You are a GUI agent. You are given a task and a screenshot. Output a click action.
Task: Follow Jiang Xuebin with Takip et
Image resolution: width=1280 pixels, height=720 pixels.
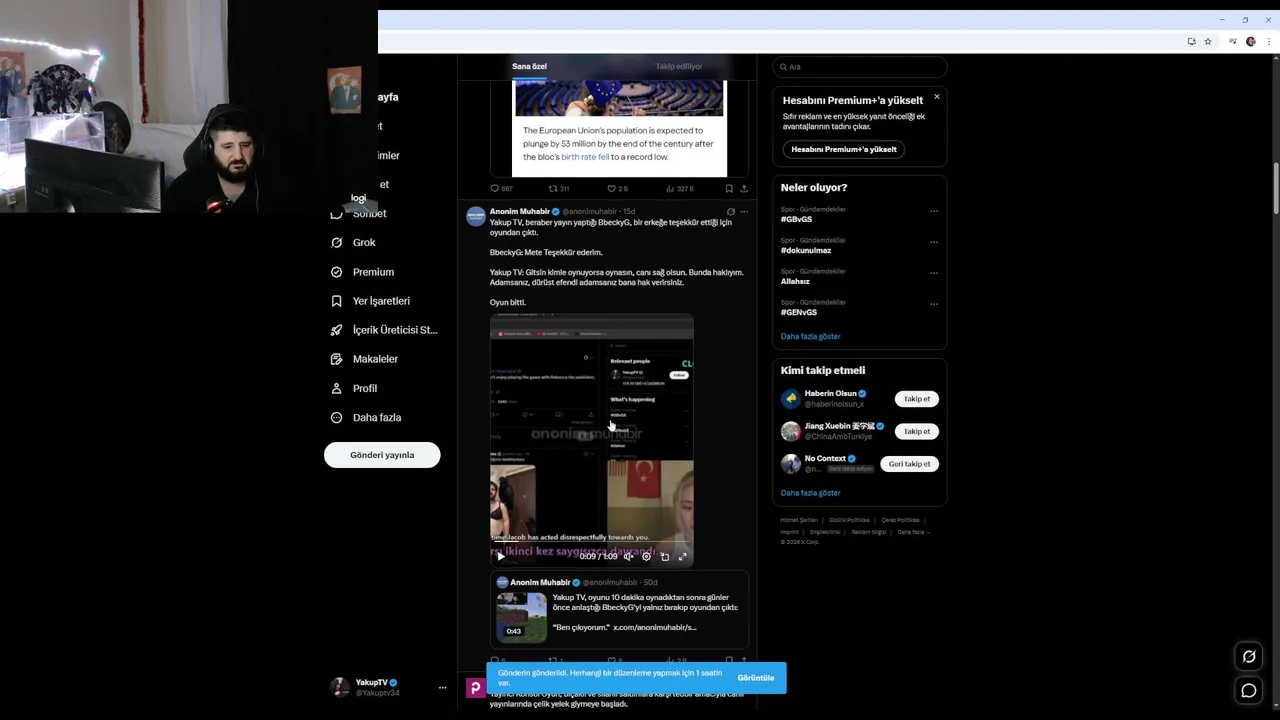point(917,431)
